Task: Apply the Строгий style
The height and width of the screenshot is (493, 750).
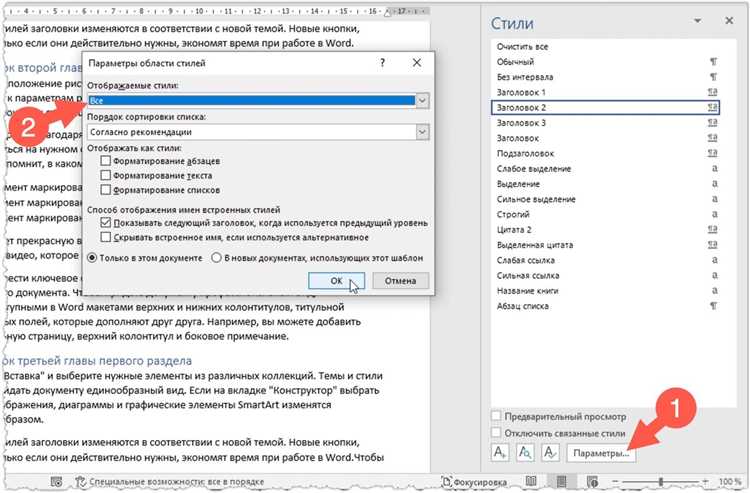Action: pyautogui.click(x=606, y=214)
